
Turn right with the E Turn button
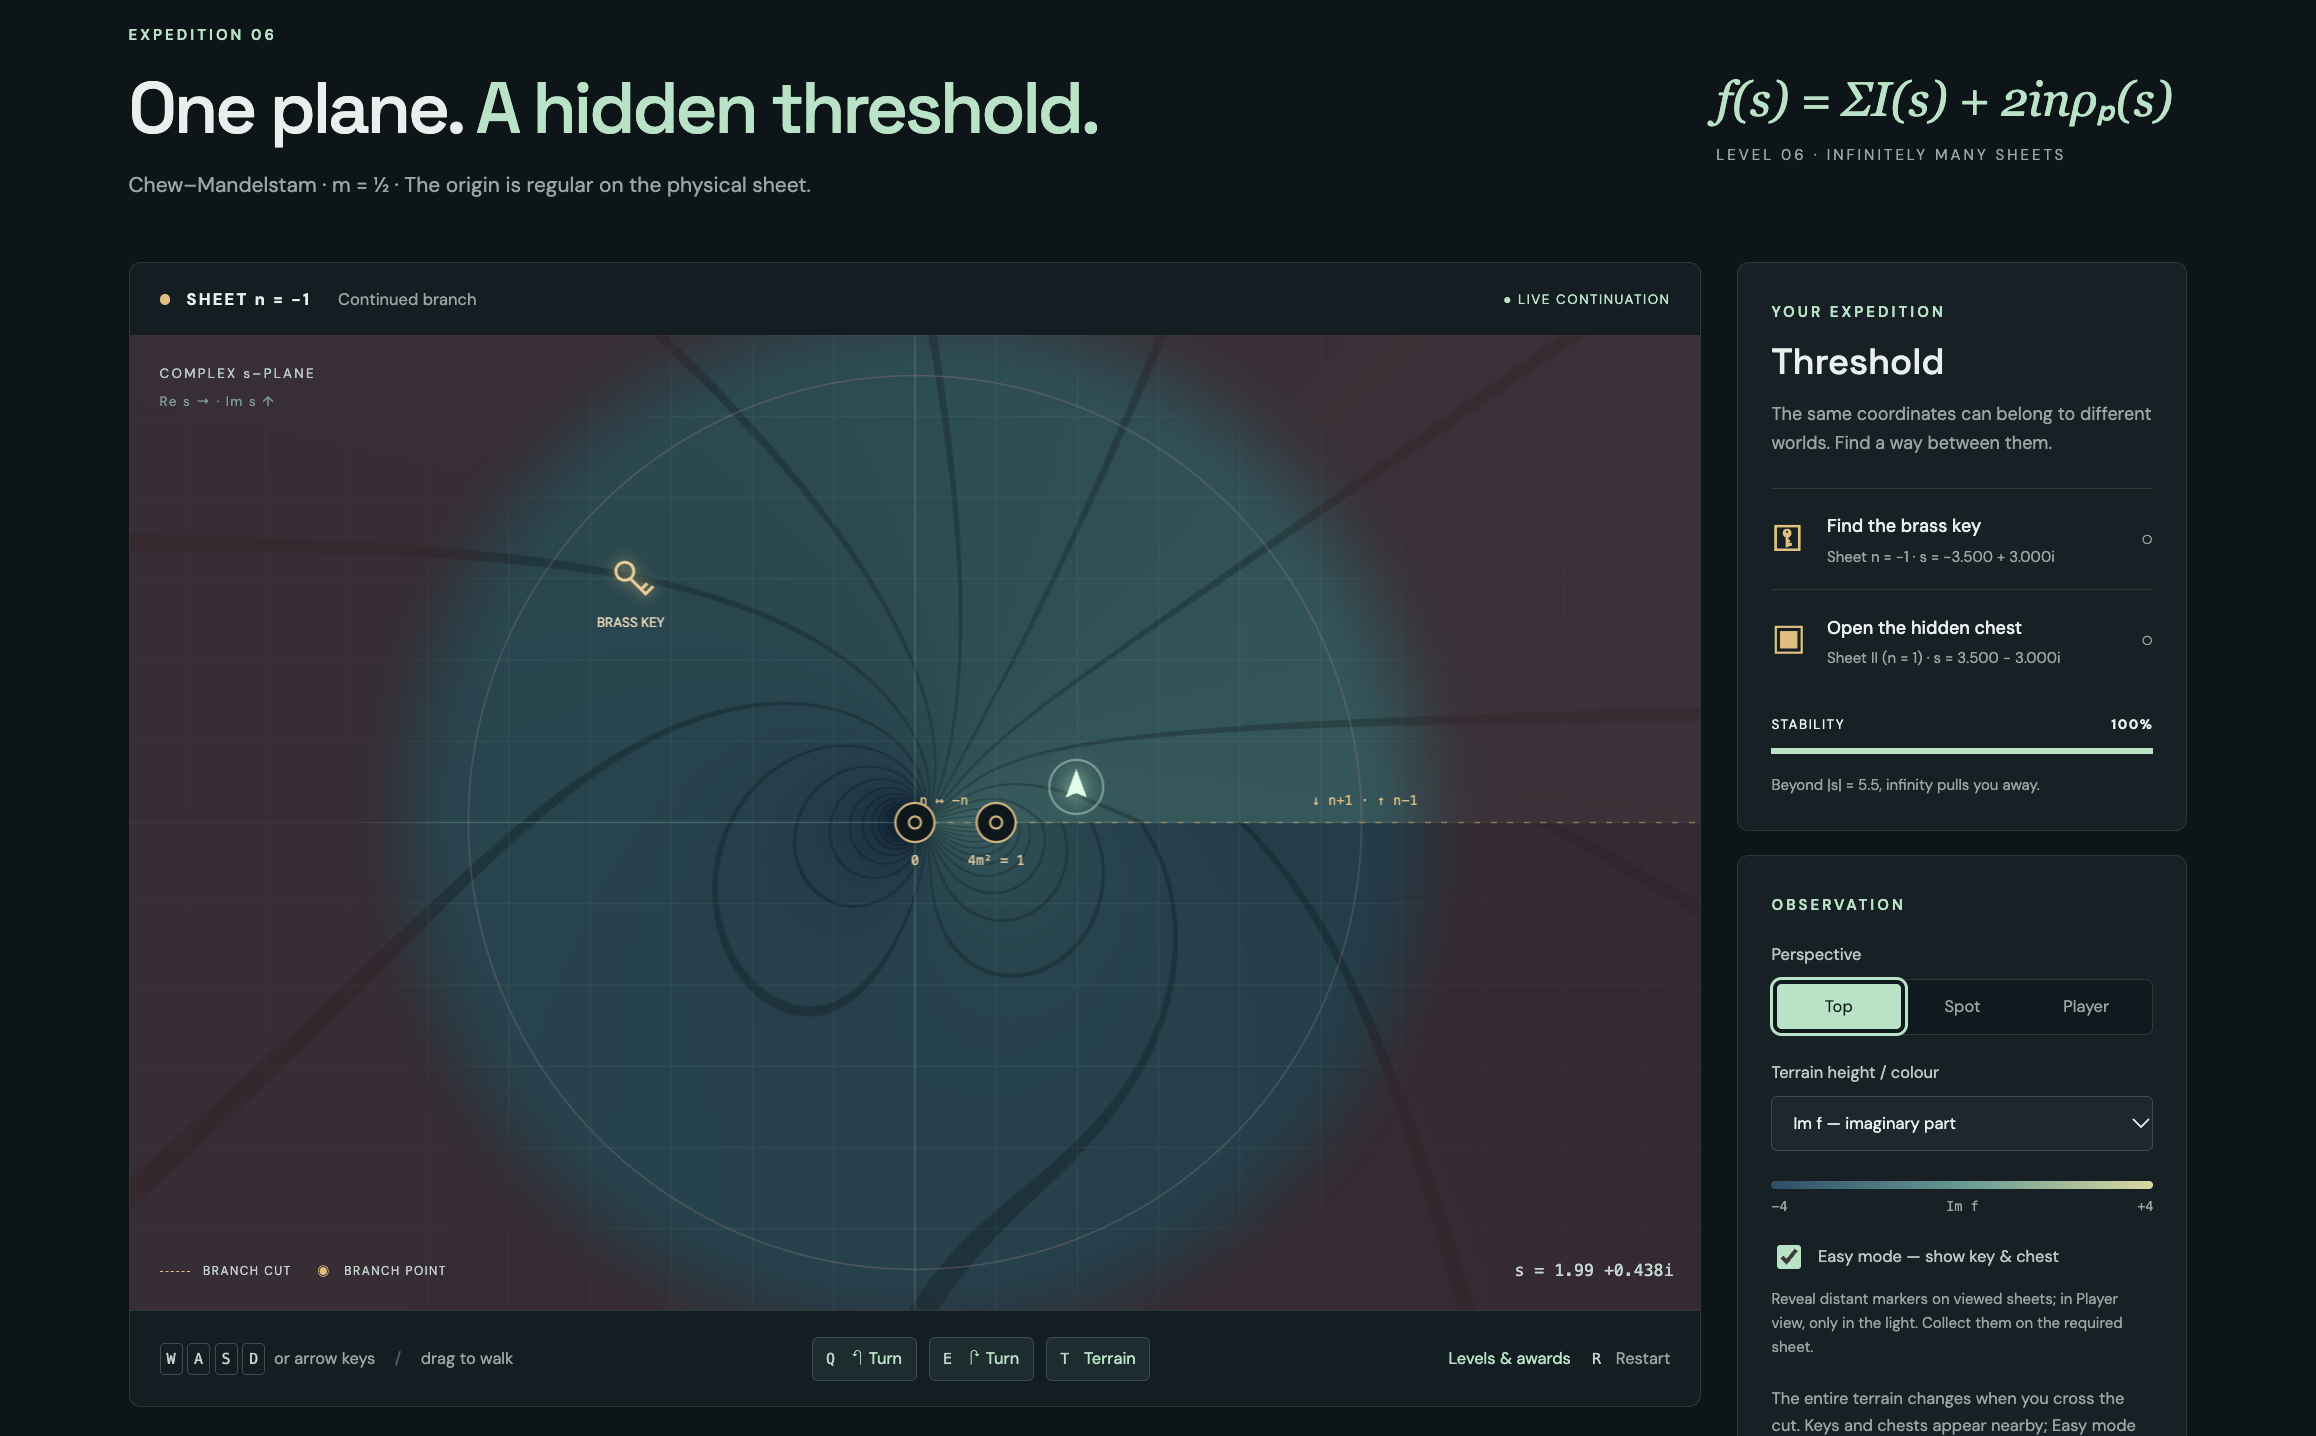pyautogui.click(x=981, y=1359)
